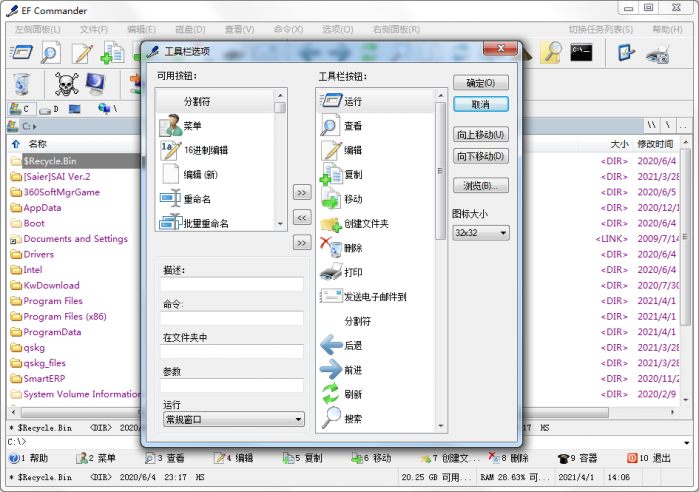Click top >> add button
699x492 pixels.
click(x=302, y=193)
